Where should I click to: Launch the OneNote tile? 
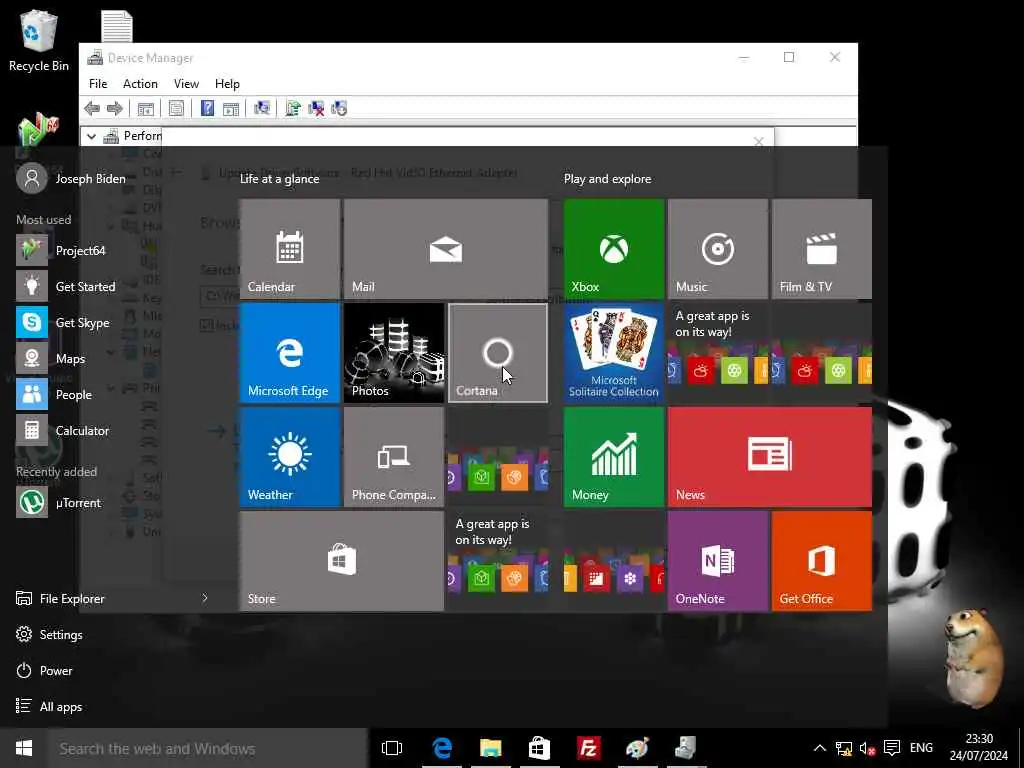coord(718,560)
